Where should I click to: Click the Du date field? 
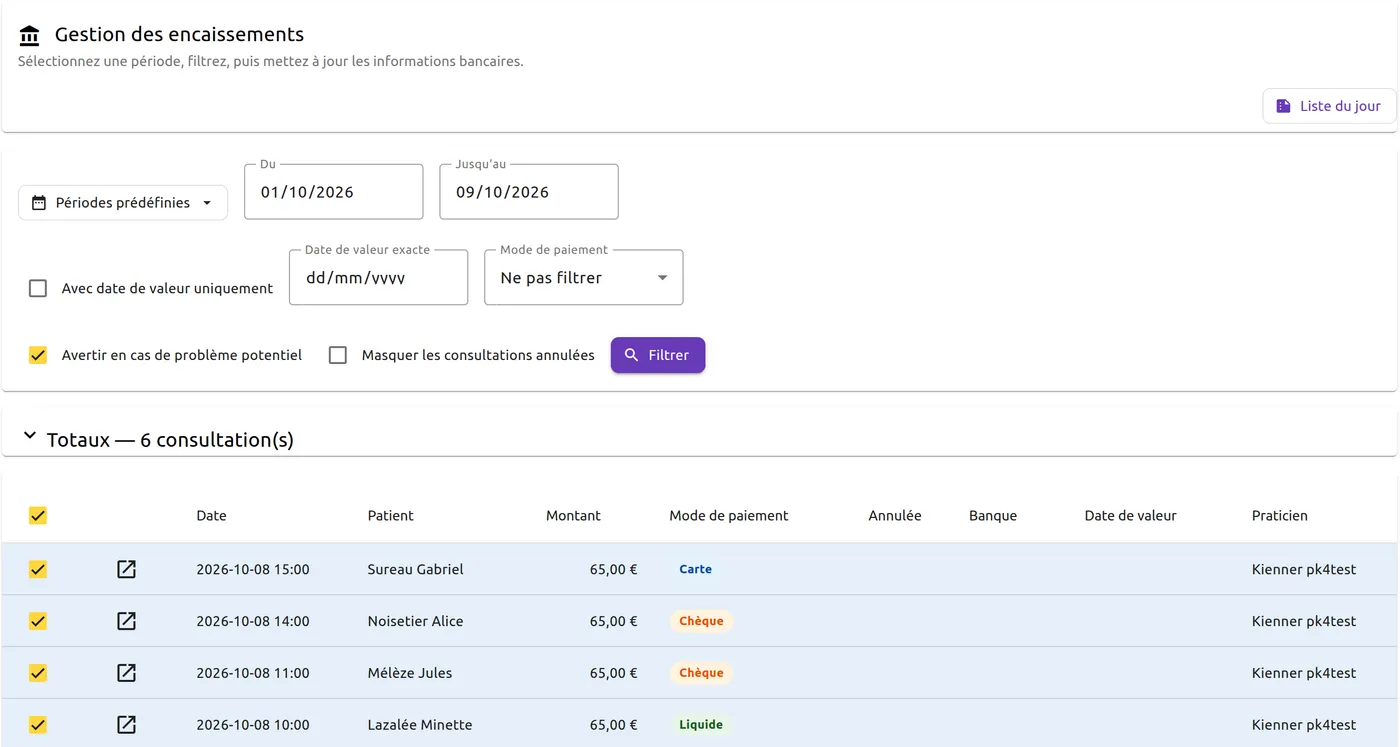point(334,192)
